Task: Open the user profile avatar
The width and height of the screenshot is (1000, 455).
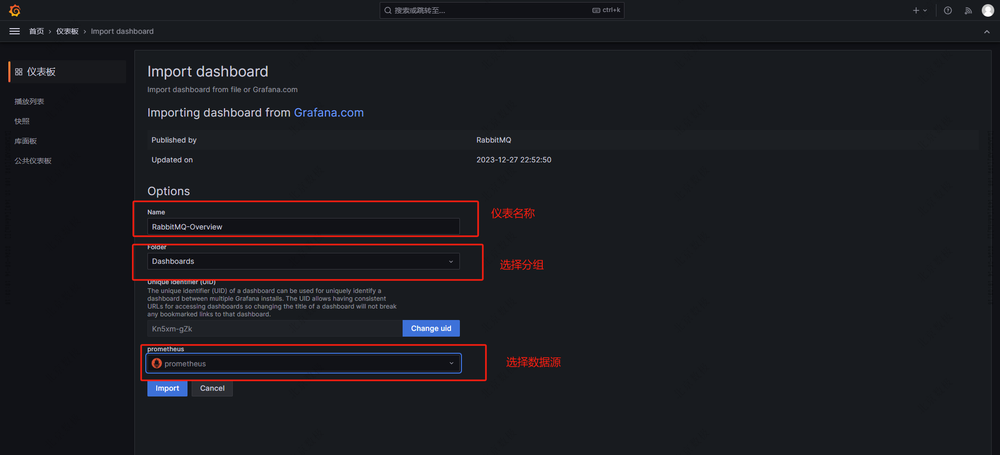Action: pyautogui.click(x=988, y=10)
